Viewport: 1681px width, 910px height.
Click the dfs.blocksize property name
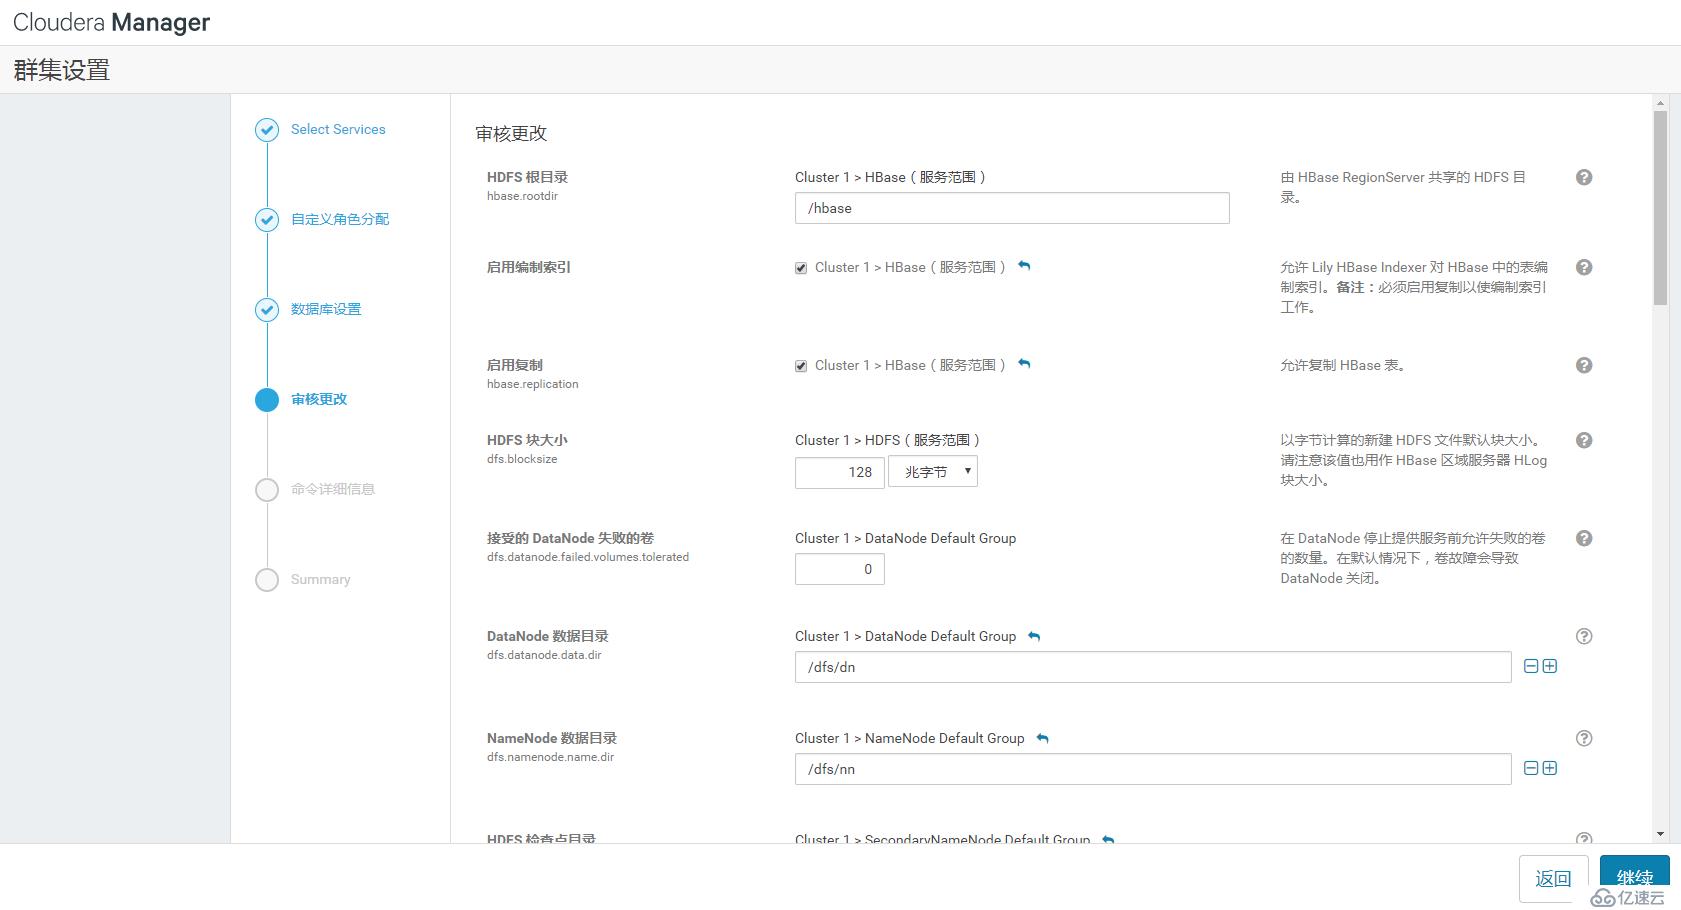pos(522,459)
